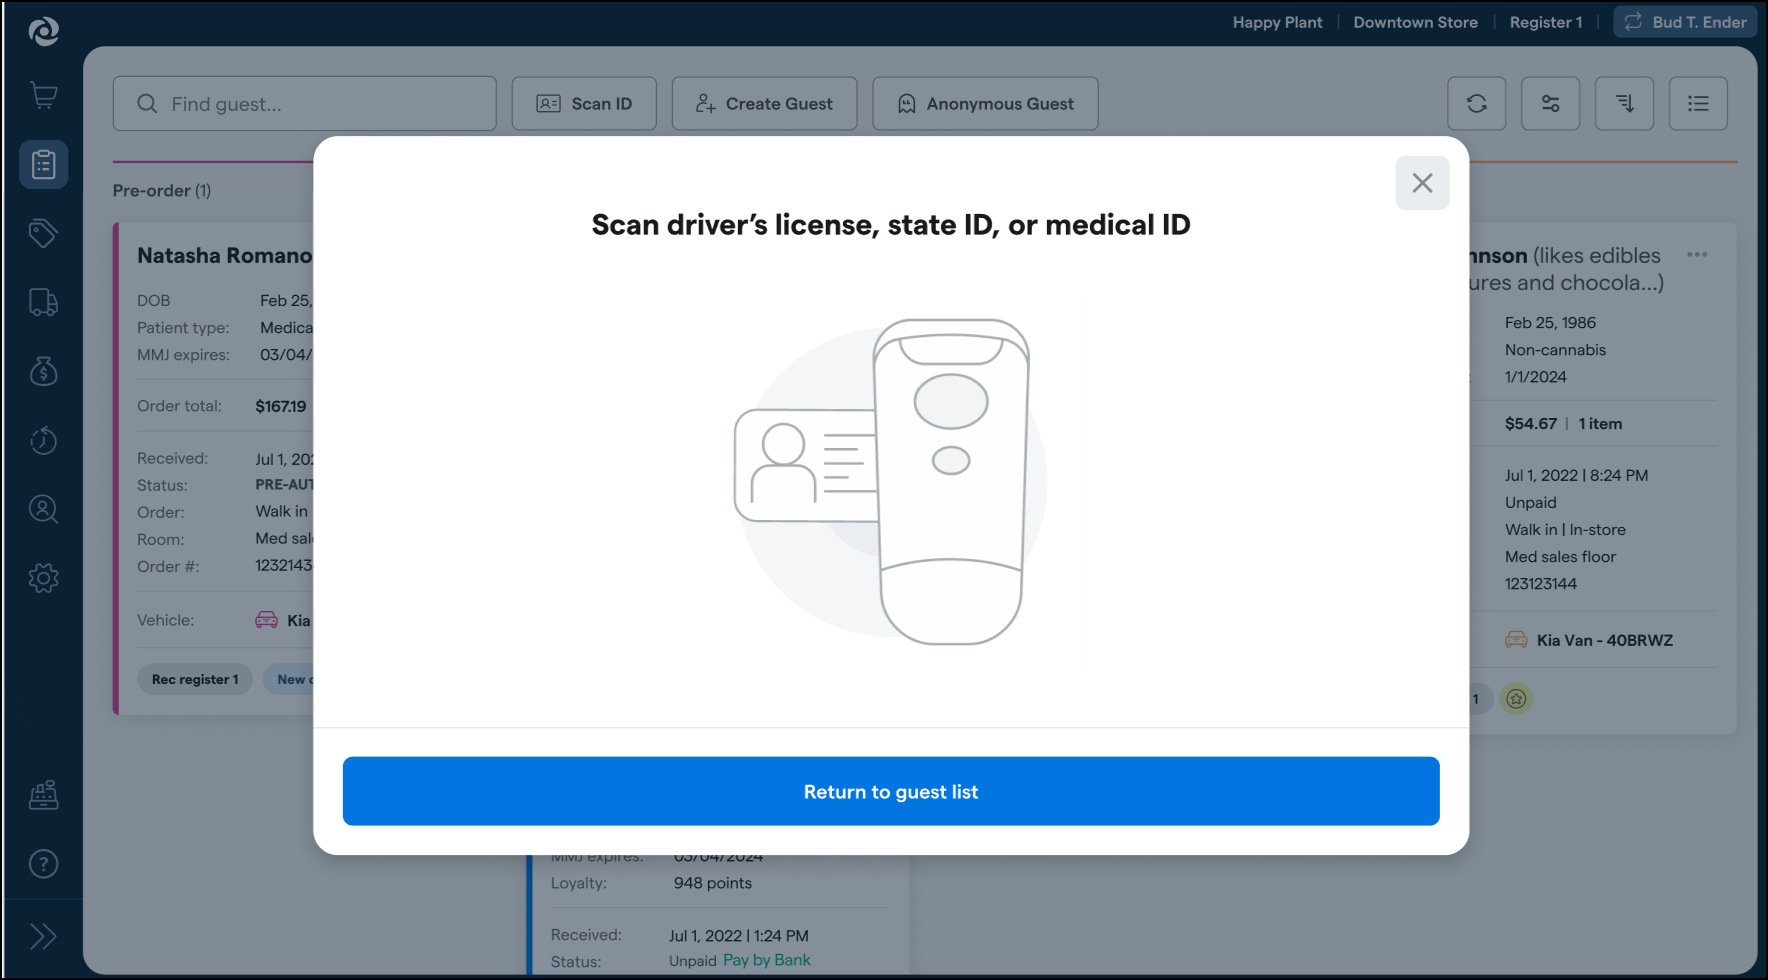Open the Bud T. Ender user switcher
This screenshot has height=980, width=1768.
(x=1685, y=22)
